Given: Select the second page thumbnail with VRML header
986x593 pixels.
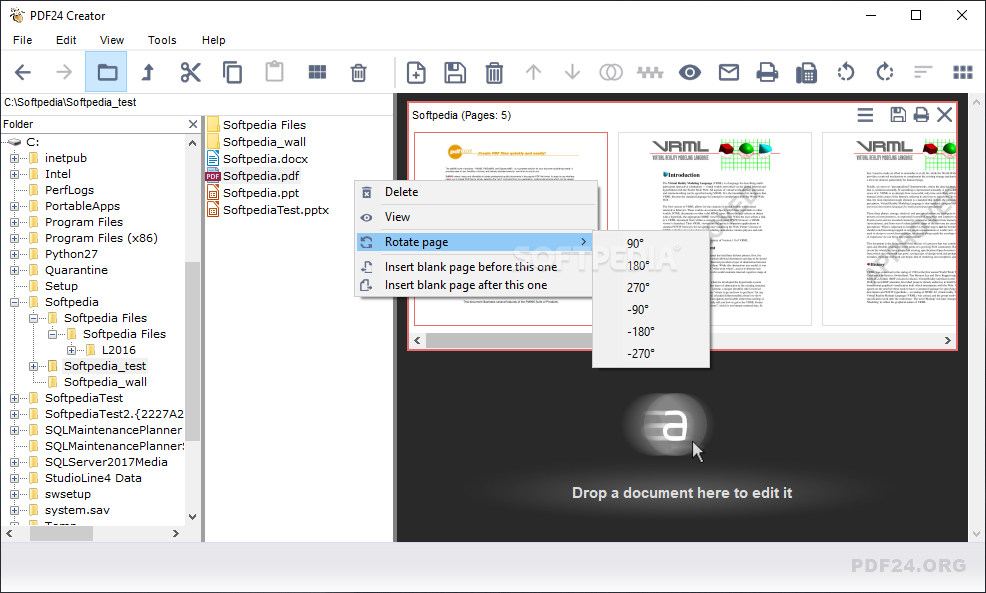Looking at the screenshot, I should click(x=715, y=229).
